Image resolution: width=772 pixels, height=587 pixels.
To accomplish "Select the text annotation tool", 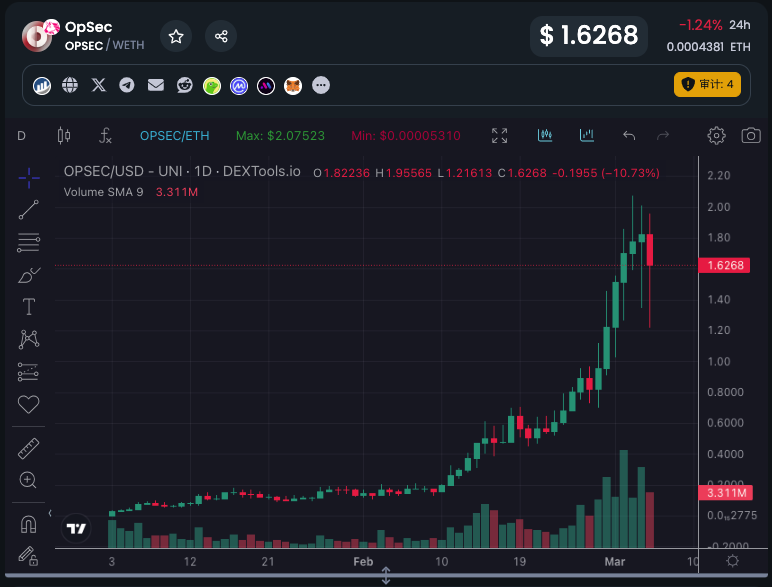I will (29, 307).
